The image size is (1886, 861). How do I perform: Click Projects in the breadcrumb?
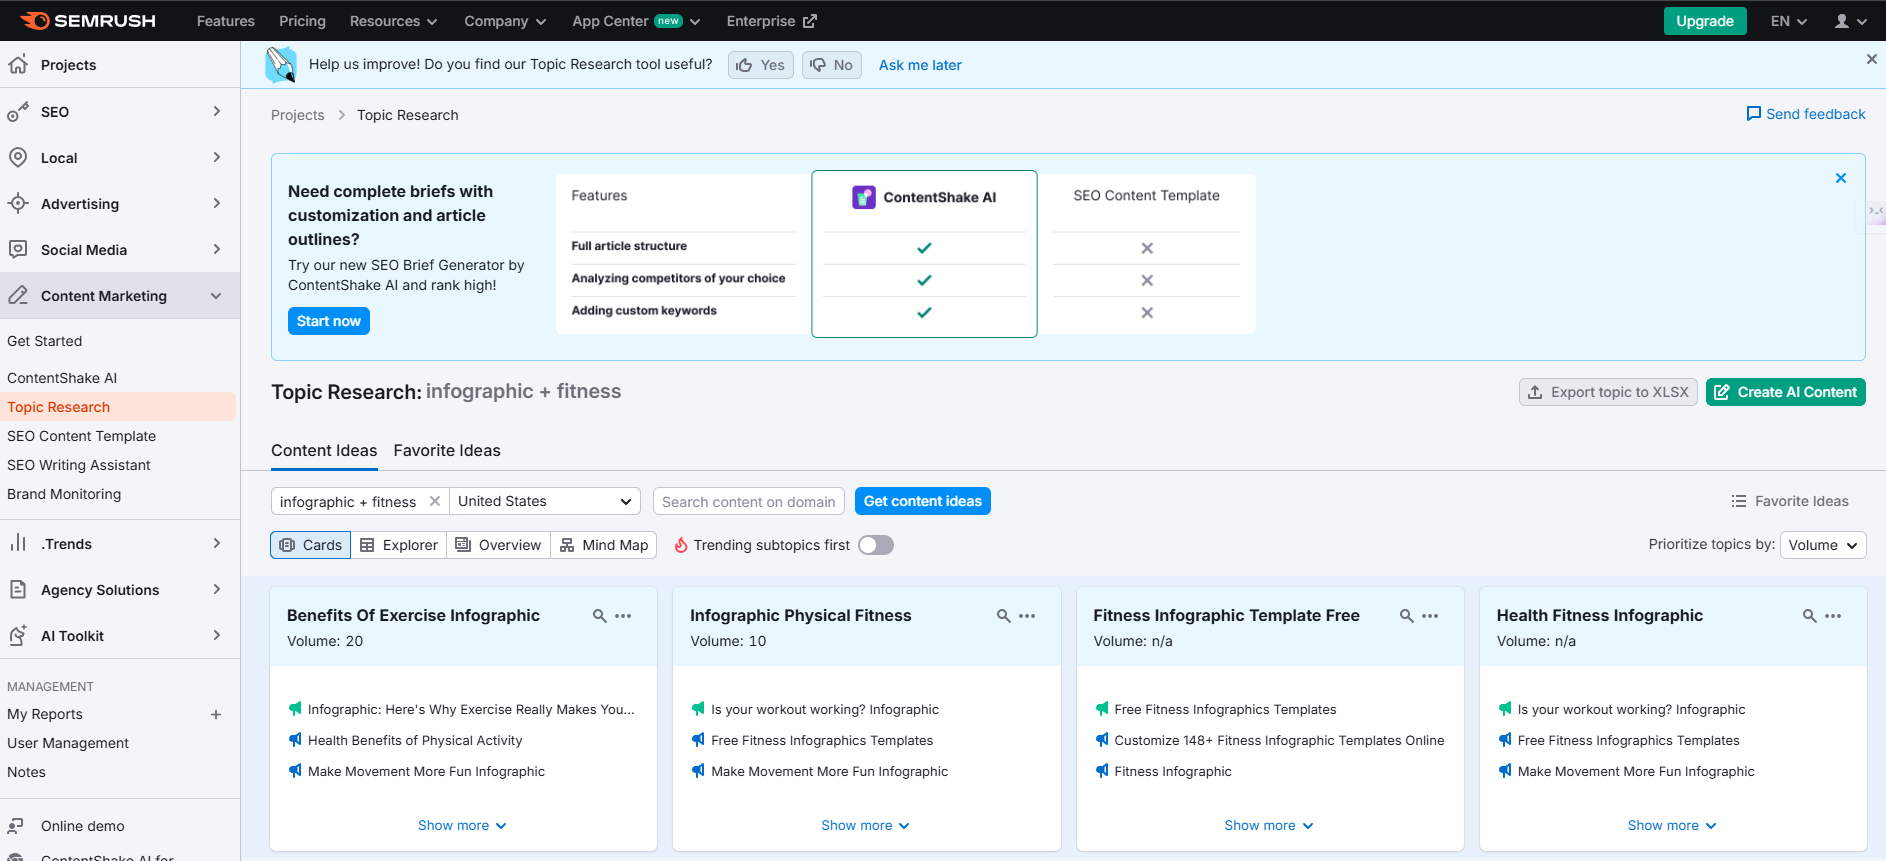[298, 115]
